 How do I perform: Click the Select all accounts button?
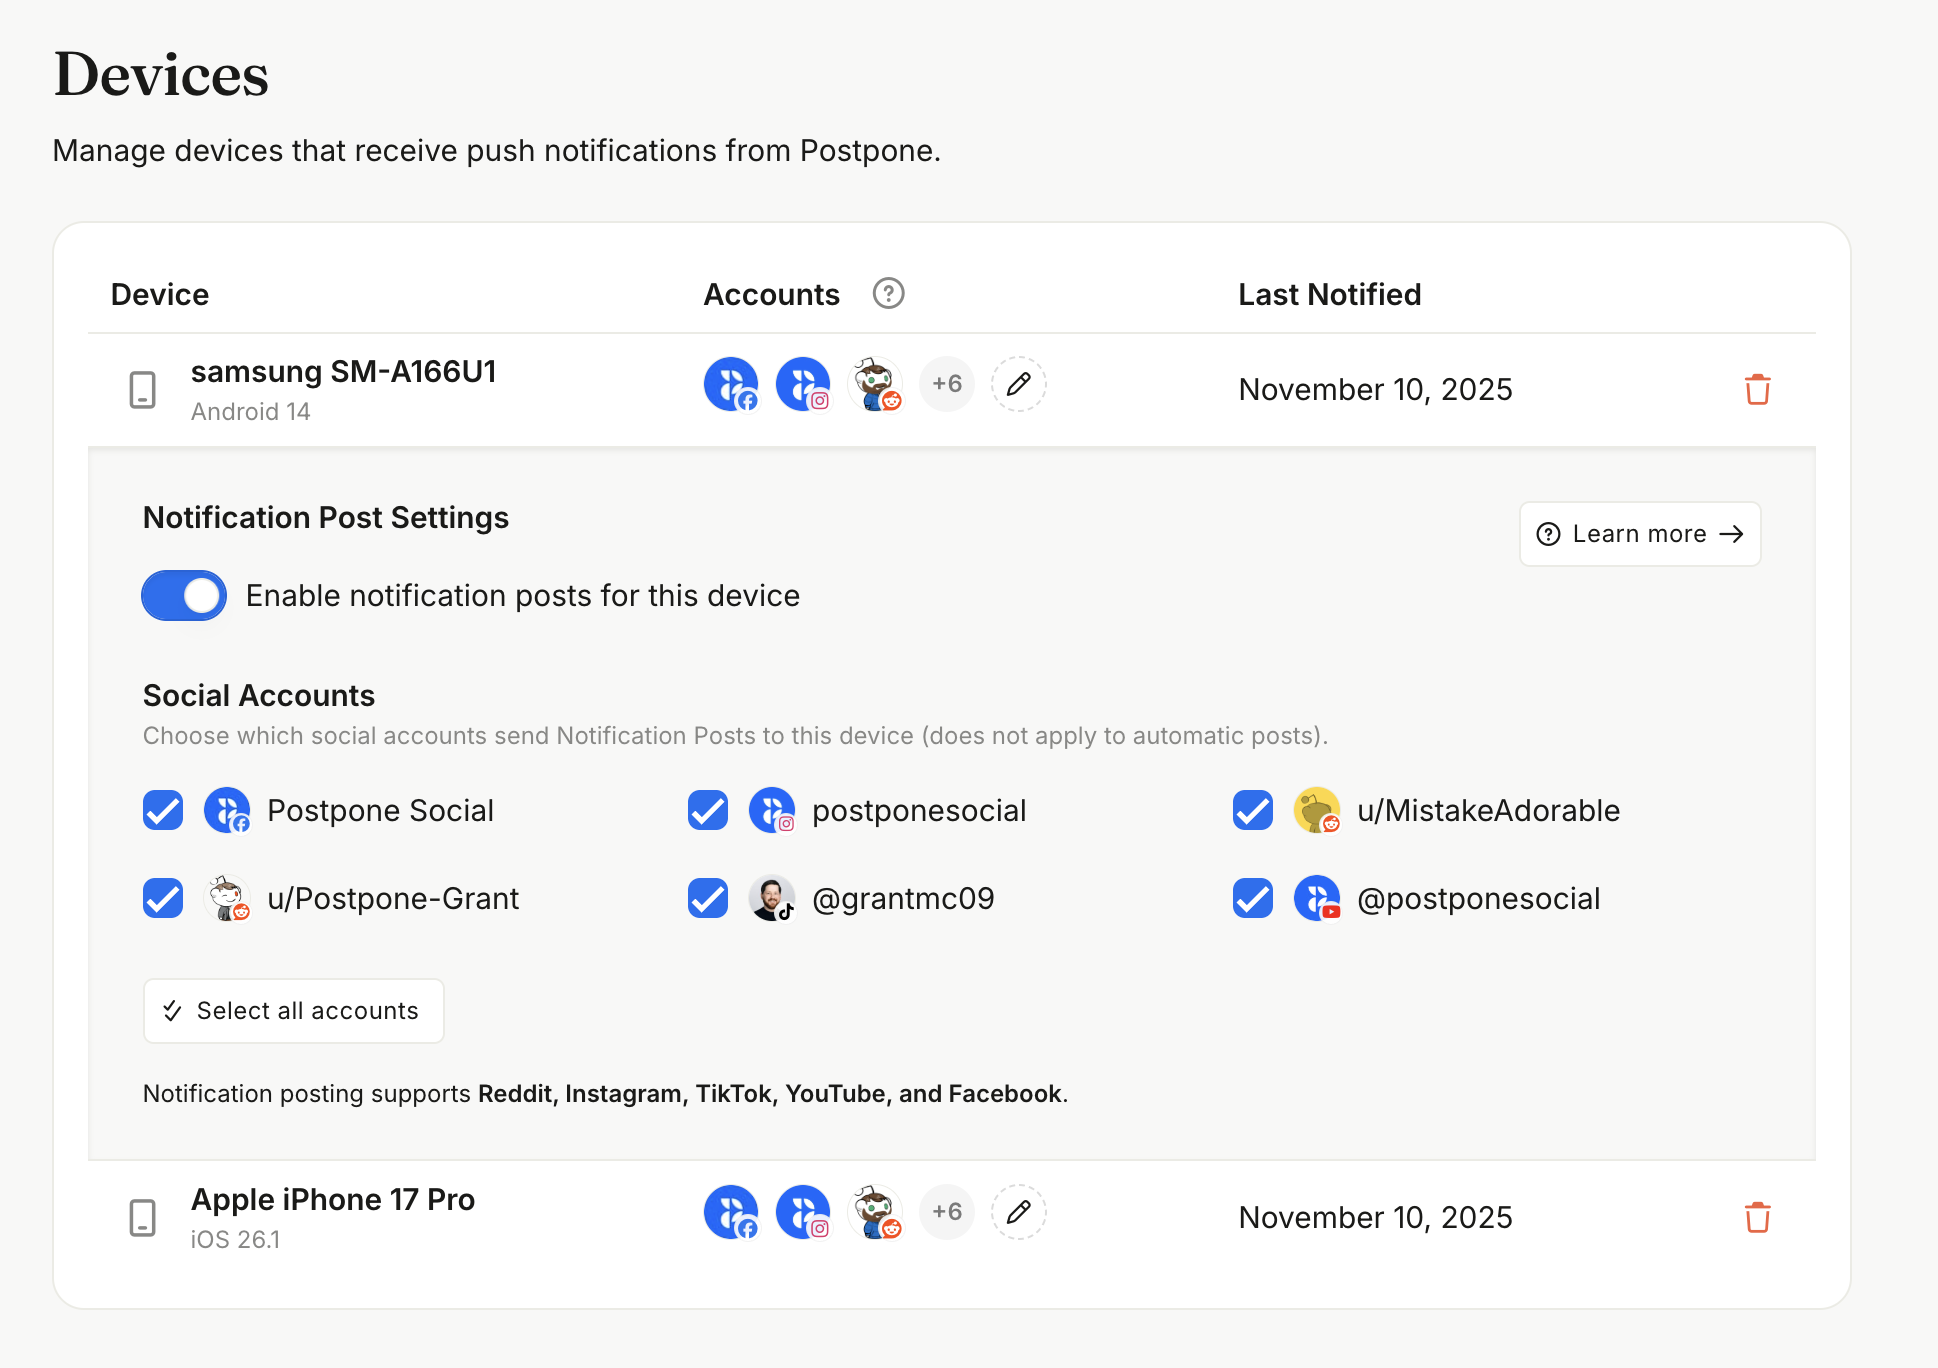(x=293, y=1011)
